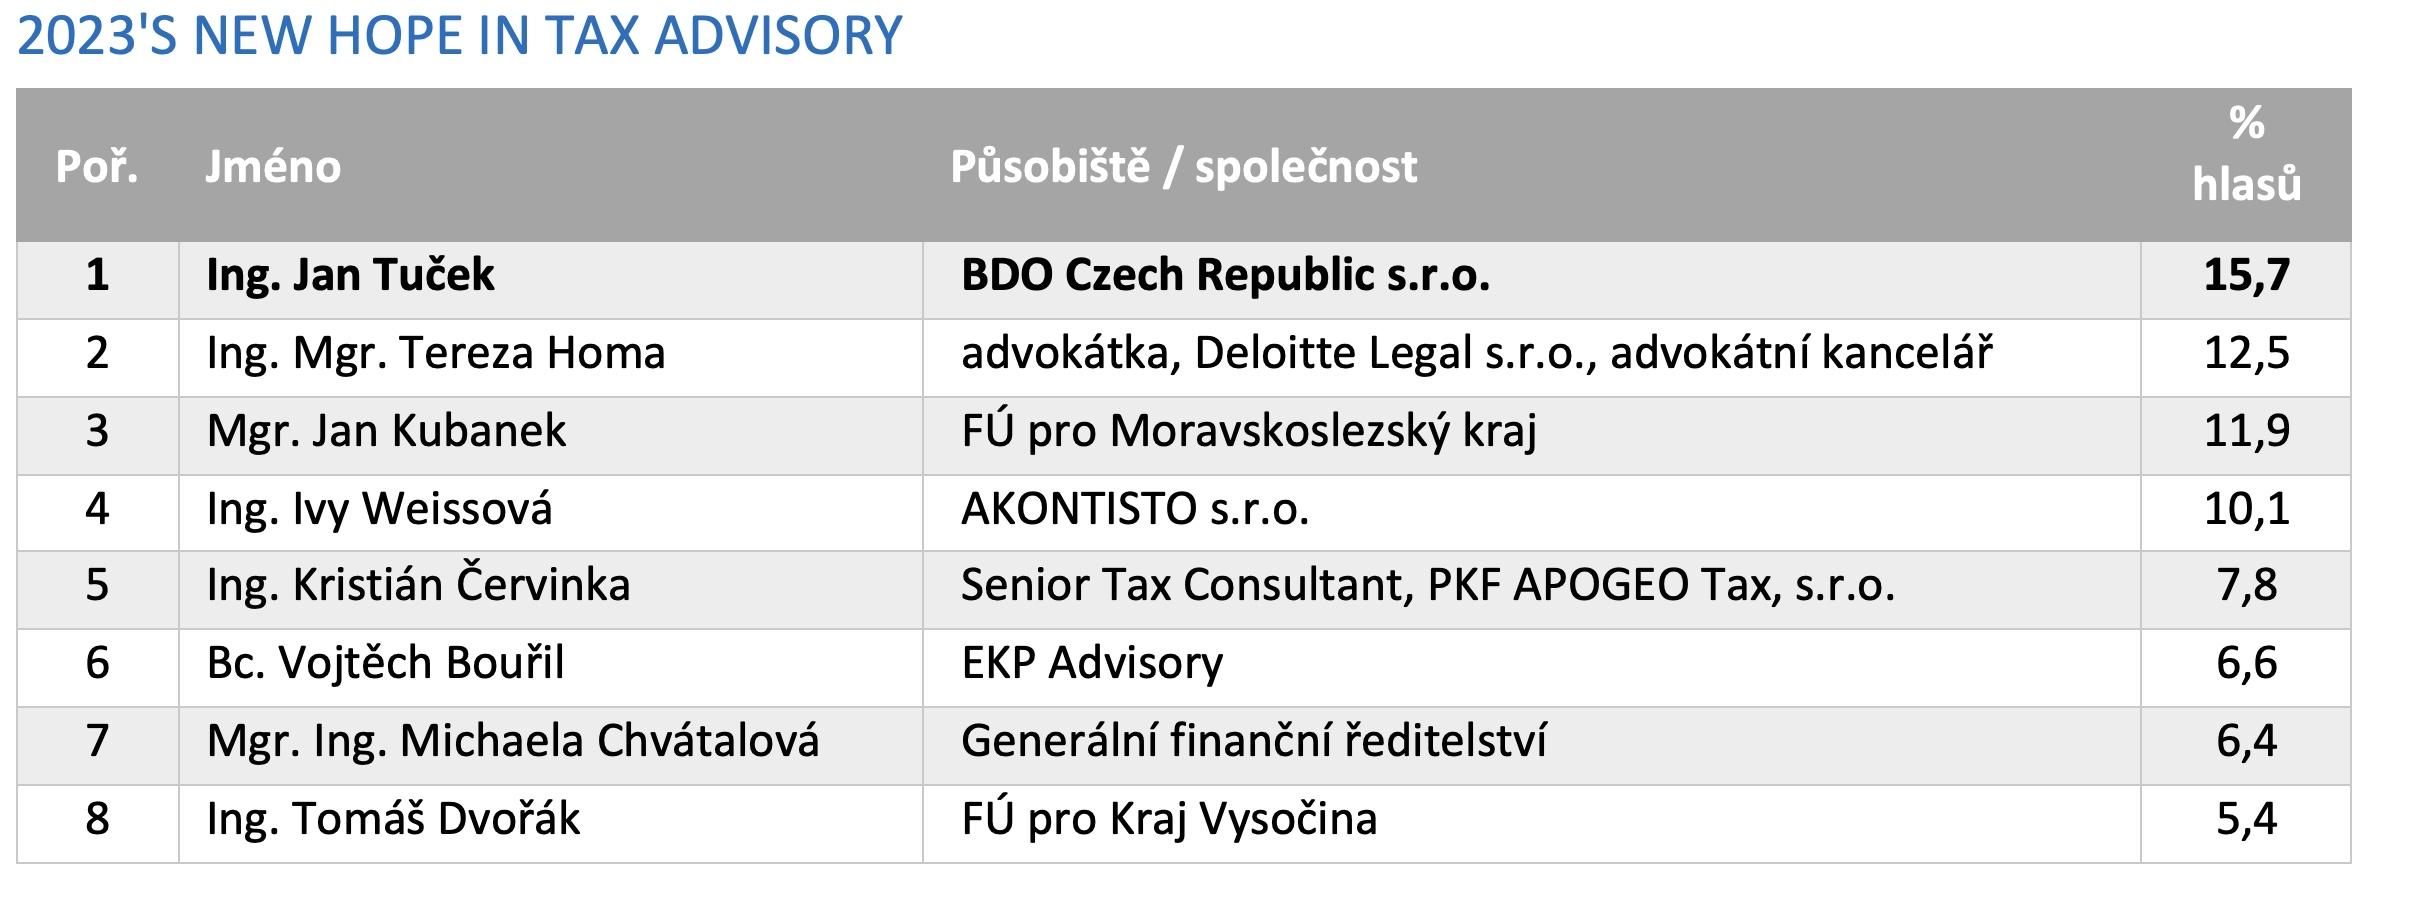Click the "Působiště / společnost" header cell
The width and height of the screenshot is (2418, 898).
pos(1532,166)
